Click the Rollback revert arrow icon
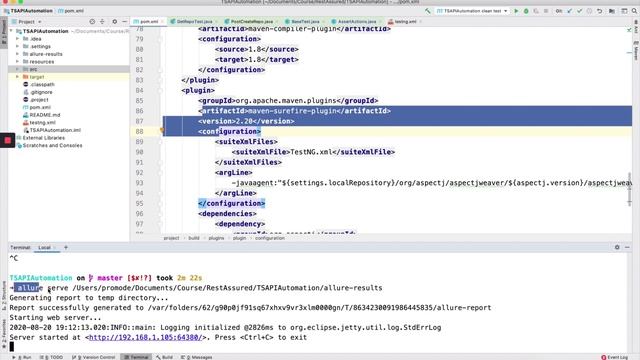640x360 pixels. 600,11
